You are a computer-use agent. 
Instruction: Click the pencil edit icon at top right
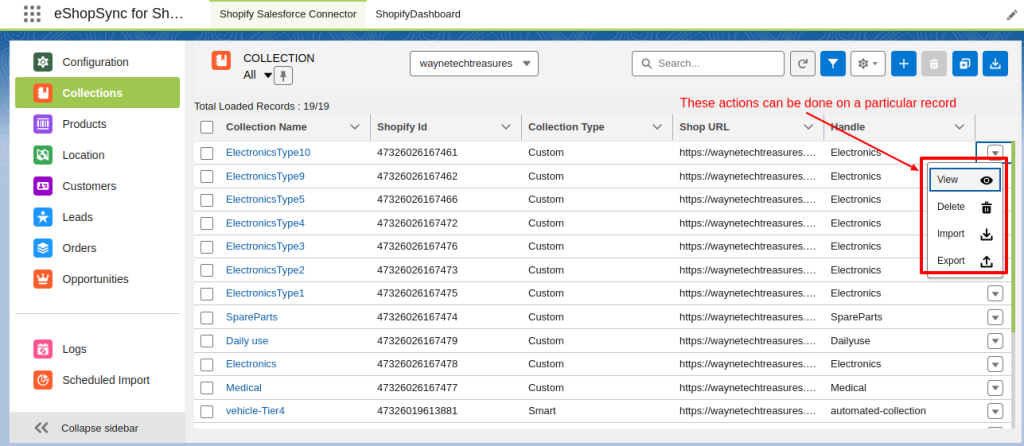tap(1012, 14)
